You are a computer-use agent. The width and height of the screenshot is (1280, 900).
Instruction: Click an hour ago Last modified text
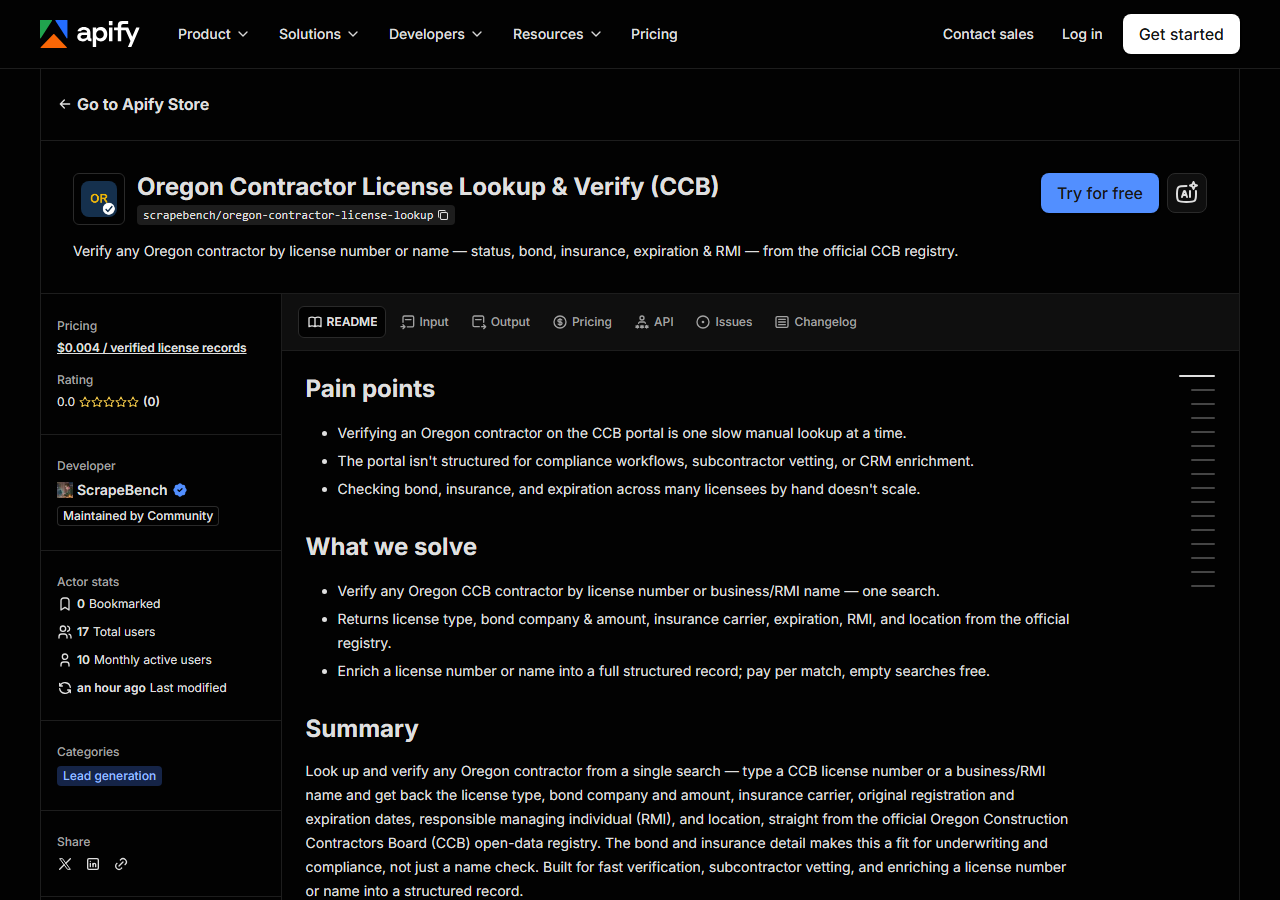pyautogui.click(x=152, y=688)
